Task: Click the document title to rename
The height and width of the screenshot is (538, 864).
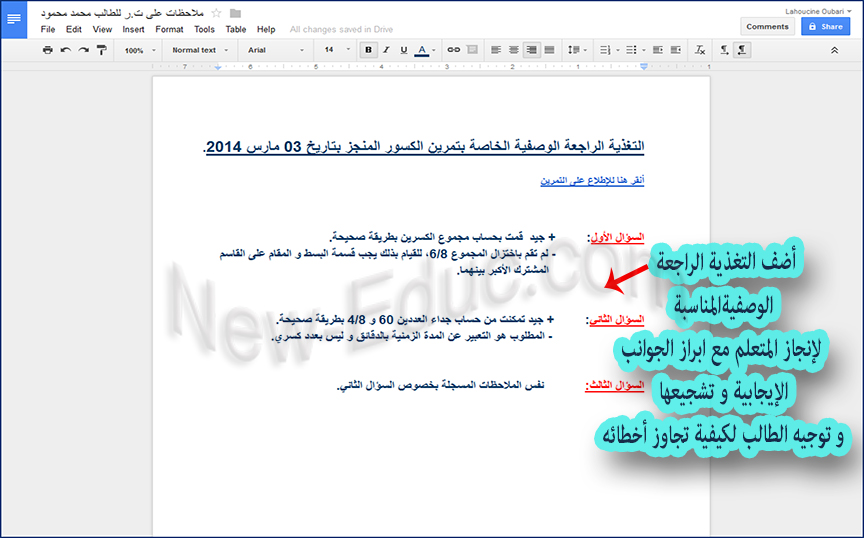Action: (x=122, y=13)
